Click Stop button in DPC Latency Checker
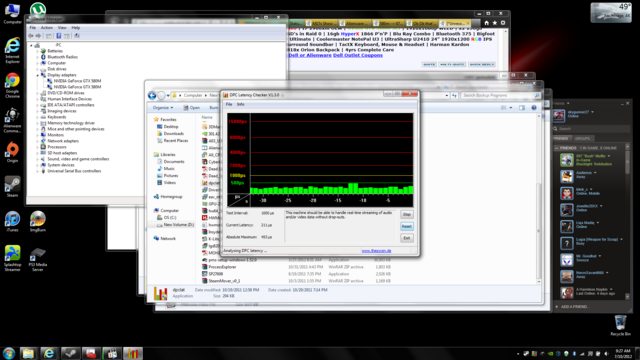 coord(407,215)
